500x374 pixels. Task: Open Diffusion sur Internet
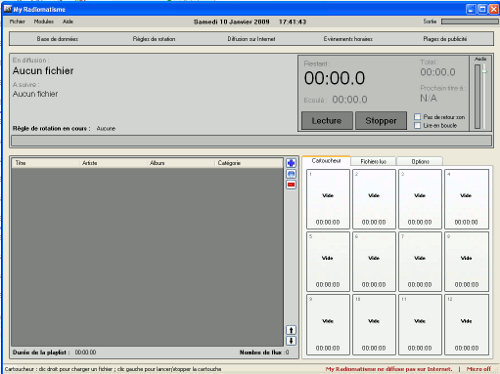(251, 39)
